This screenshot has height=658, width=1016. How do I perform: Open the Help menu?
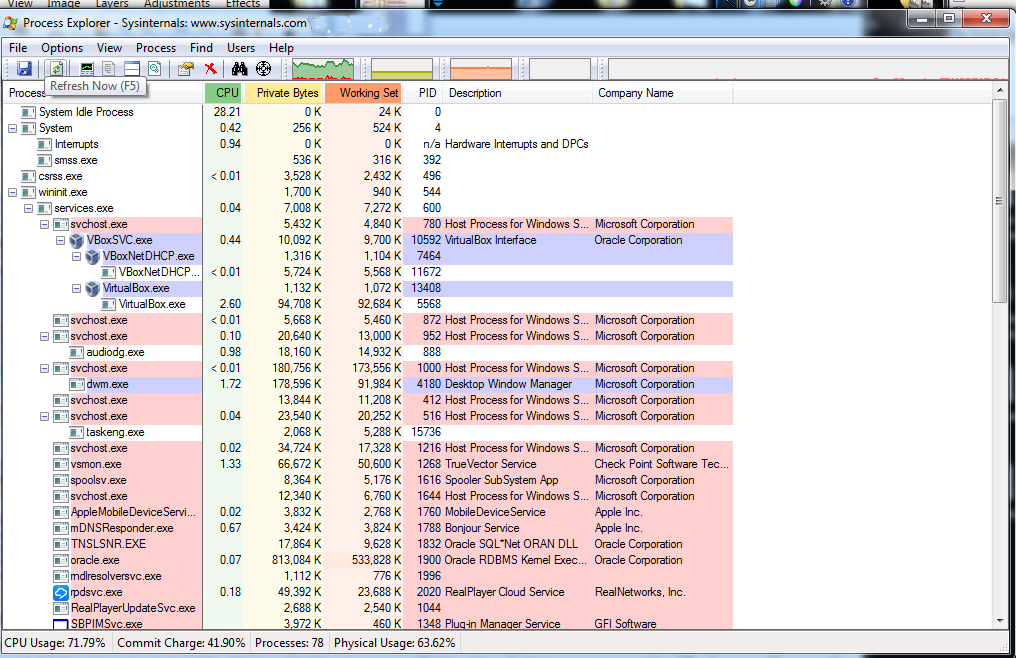[281, 48]
